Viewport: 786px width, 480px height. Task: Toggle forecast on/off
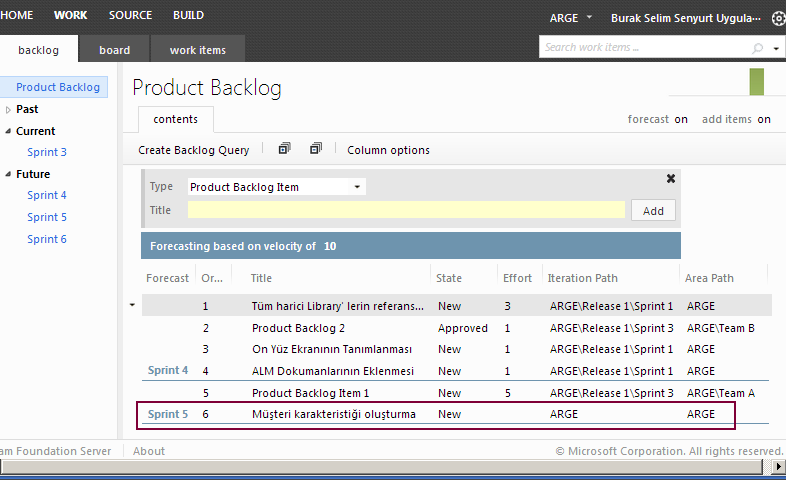(680, 119)
